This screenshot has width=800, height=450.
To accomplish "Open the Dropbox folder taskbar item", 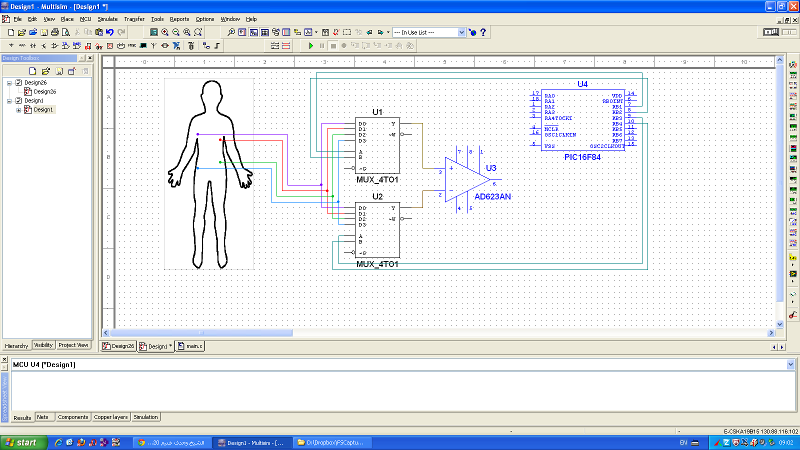I will point(333,442).
